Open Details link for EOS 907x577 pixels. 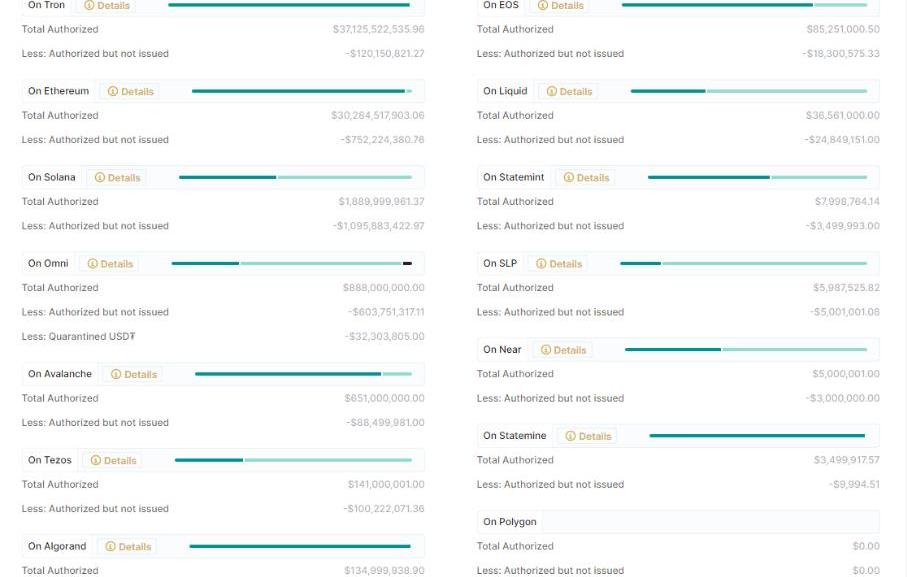coord(561,6)
